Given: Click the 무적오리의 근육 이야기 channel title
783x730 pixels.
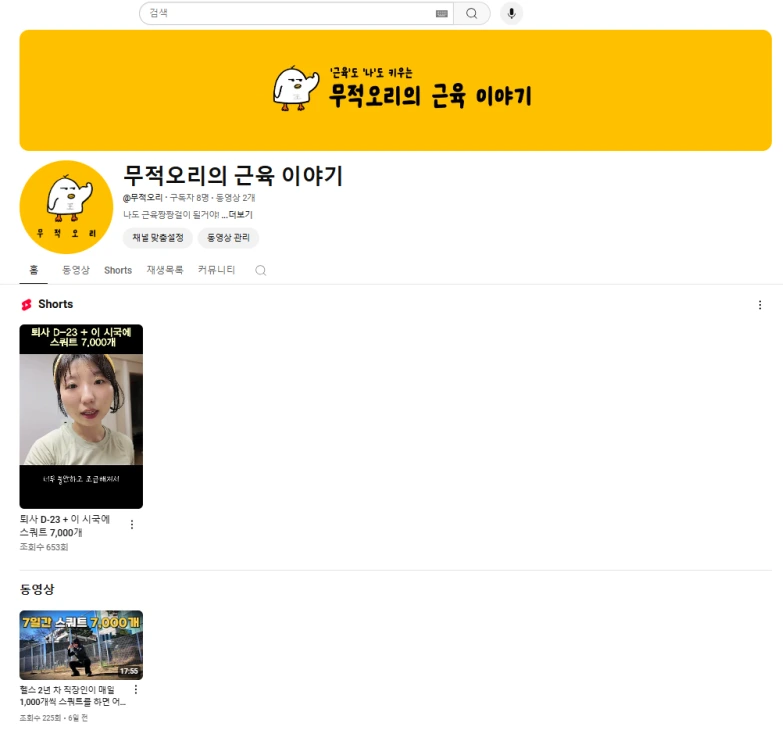Looking at the screenshot, I should click(233, 176).
